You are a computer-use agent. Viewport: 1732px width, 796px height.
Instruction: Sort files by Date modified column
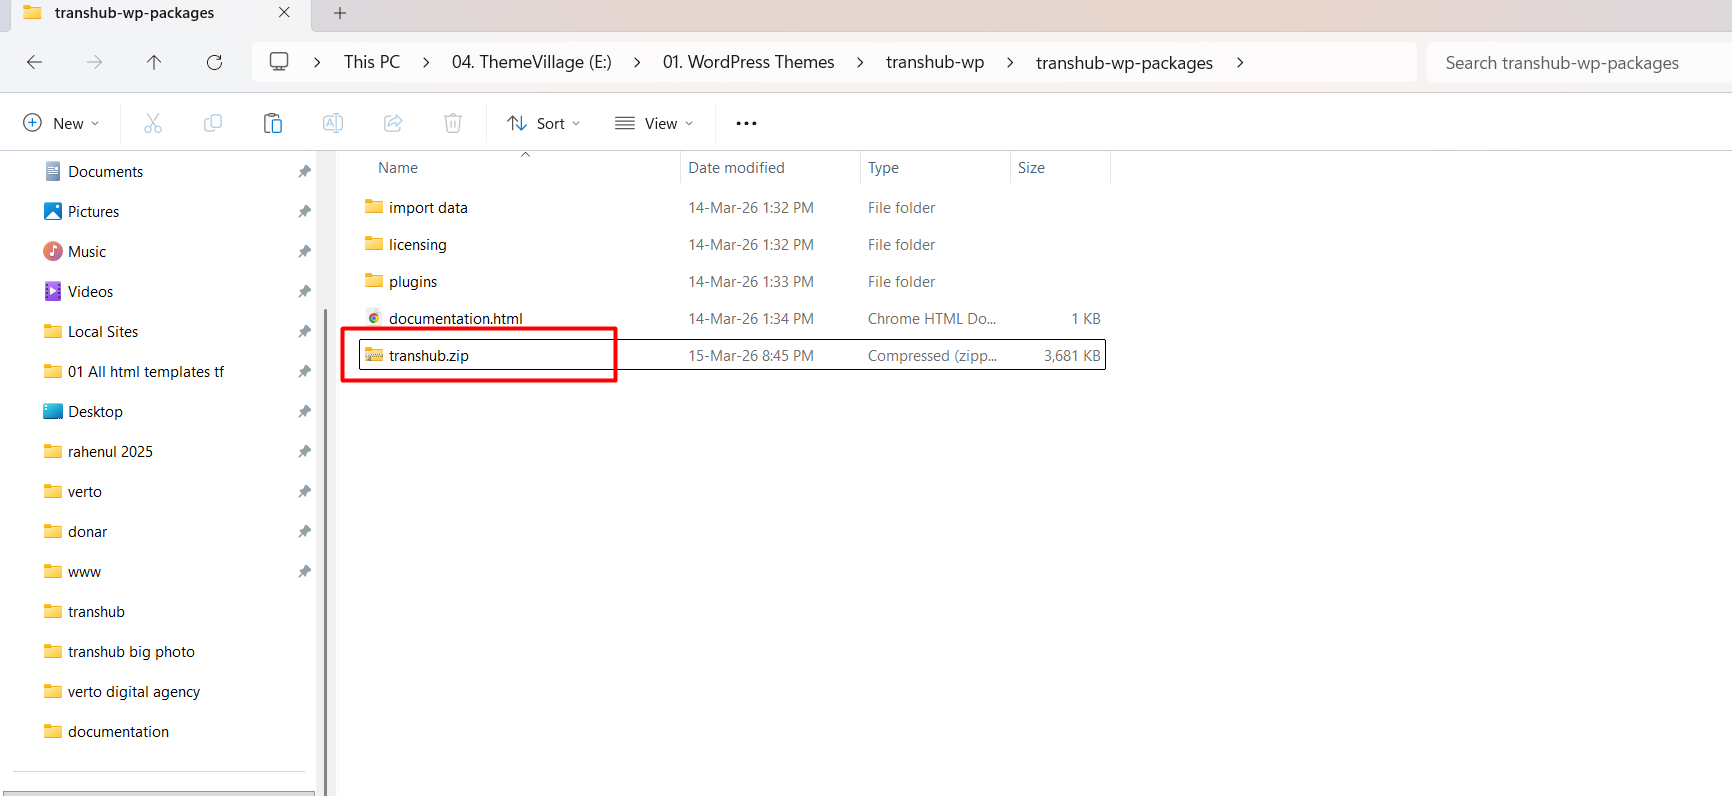[x=736, y=168]
